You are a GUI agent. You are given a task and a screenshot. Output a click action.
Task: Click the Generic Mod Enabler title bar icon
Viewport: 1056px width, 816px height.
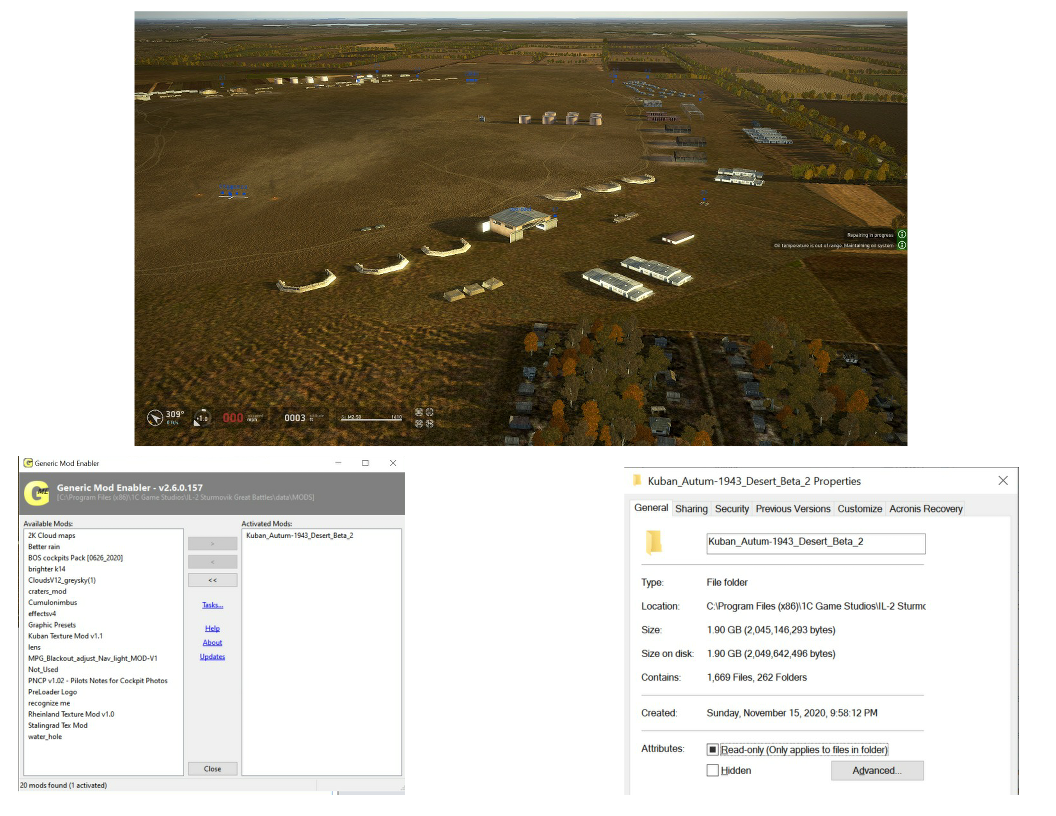click(28, 463)
